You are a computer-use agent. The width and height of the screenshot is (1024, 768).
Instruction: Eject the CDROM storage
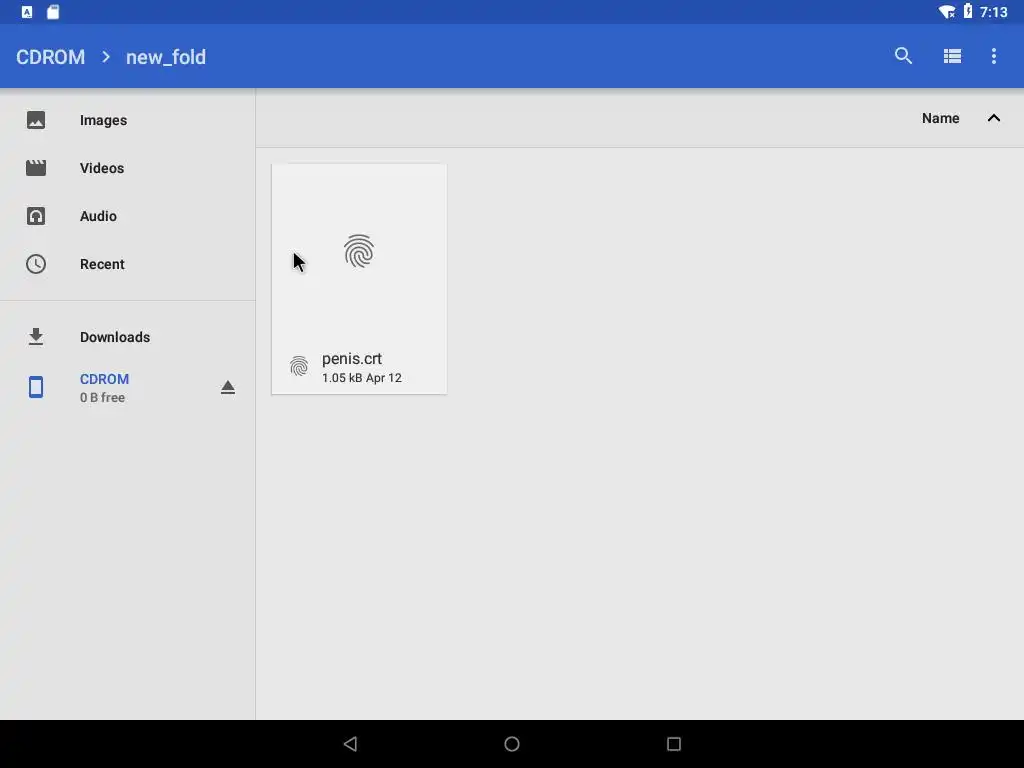point(227,387)
